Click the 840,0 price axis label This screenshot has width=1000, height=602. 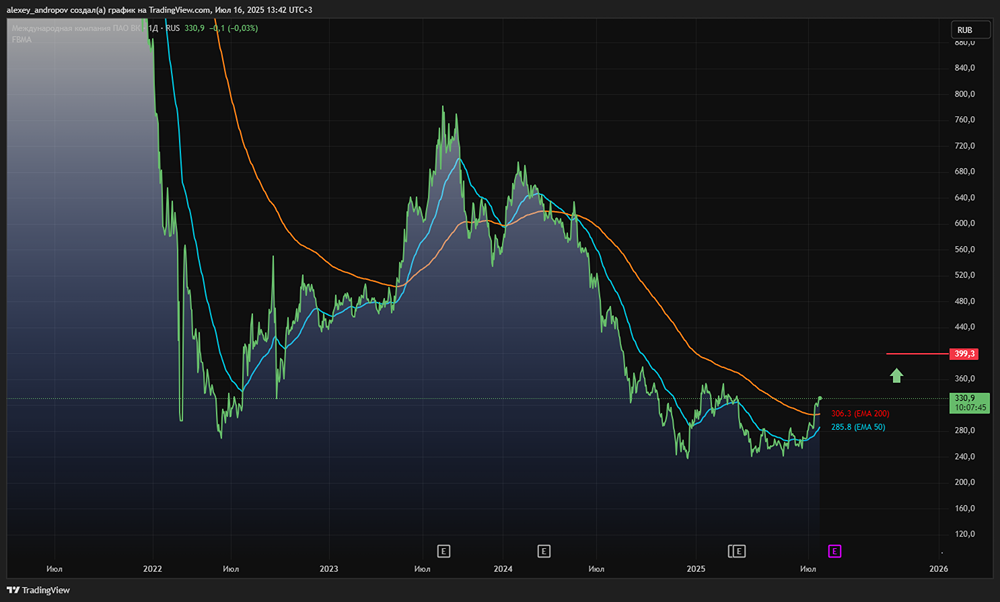click(964, 68)
